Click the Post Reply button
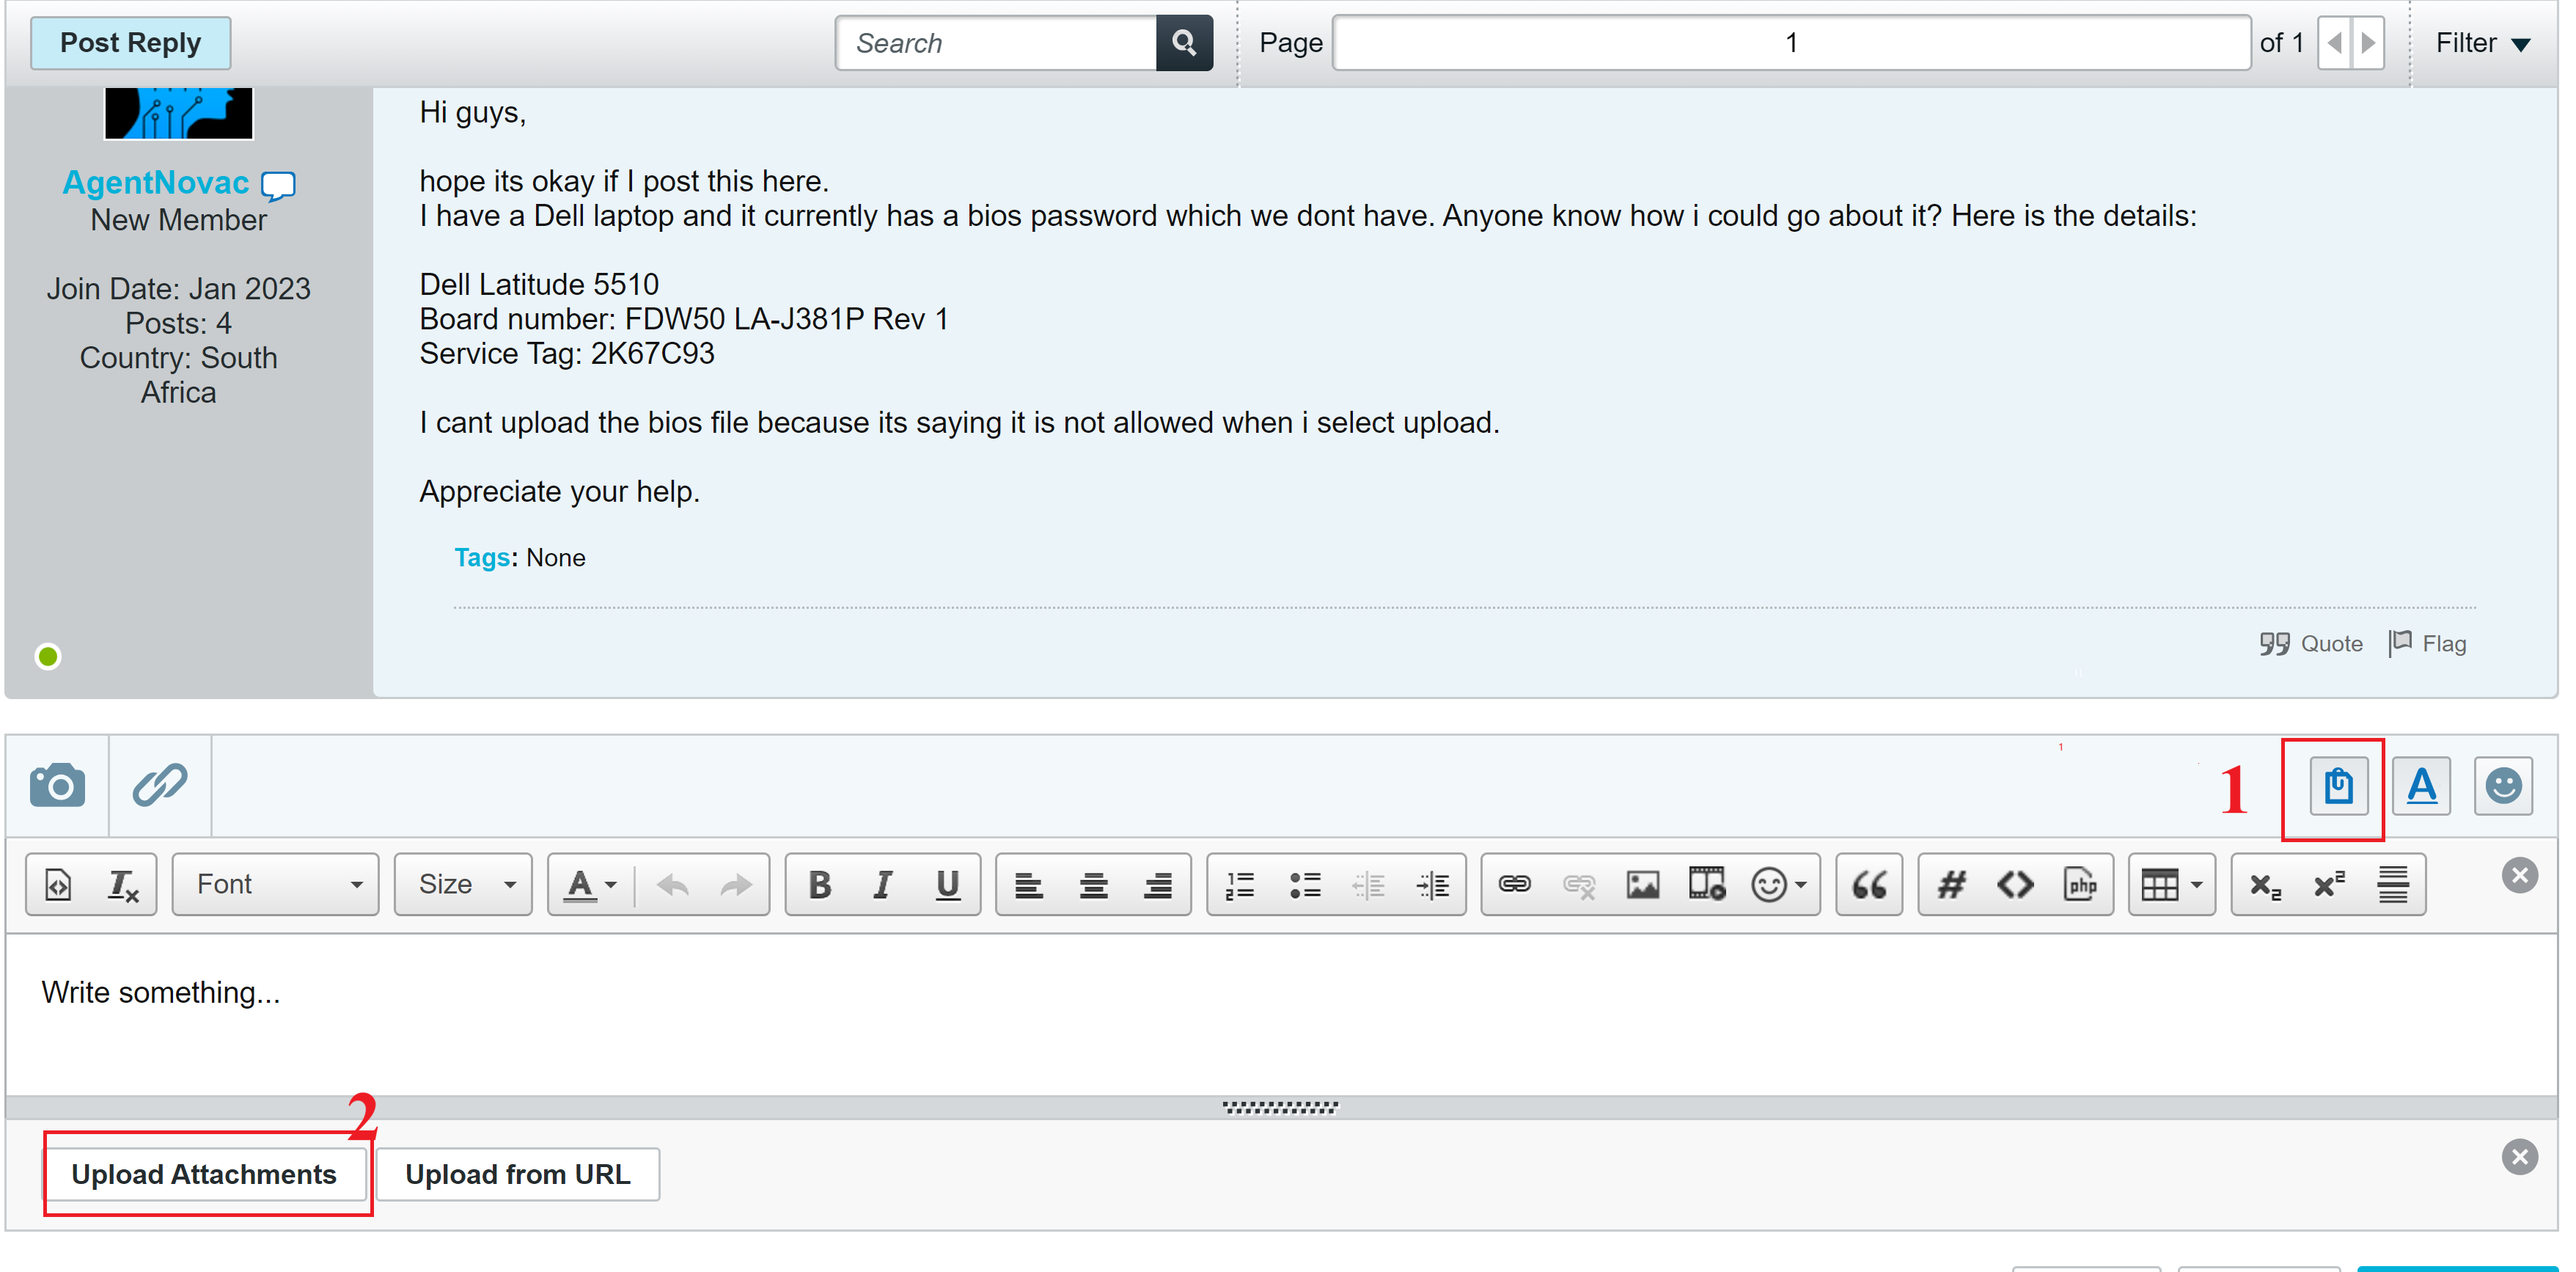The image size is (2576, 1272). coord(130,43)
